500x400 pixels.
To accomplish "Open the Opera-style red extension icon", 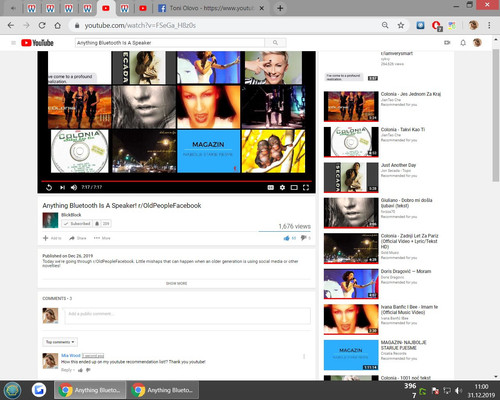I will (436, 26).
